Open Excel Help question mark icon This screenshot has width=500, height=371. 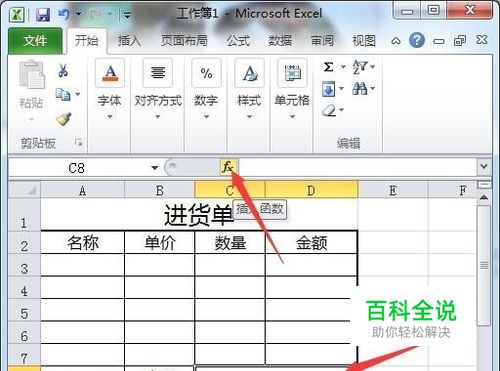417,40
